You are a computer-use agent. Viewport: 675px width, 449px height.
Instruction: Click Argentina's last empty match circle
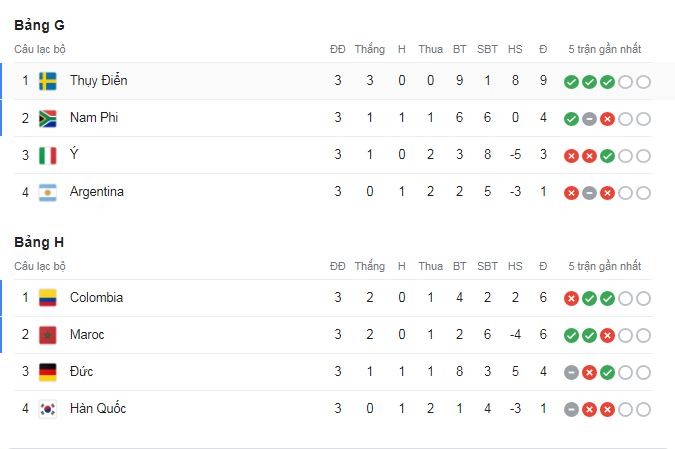[x=643, y=193]
